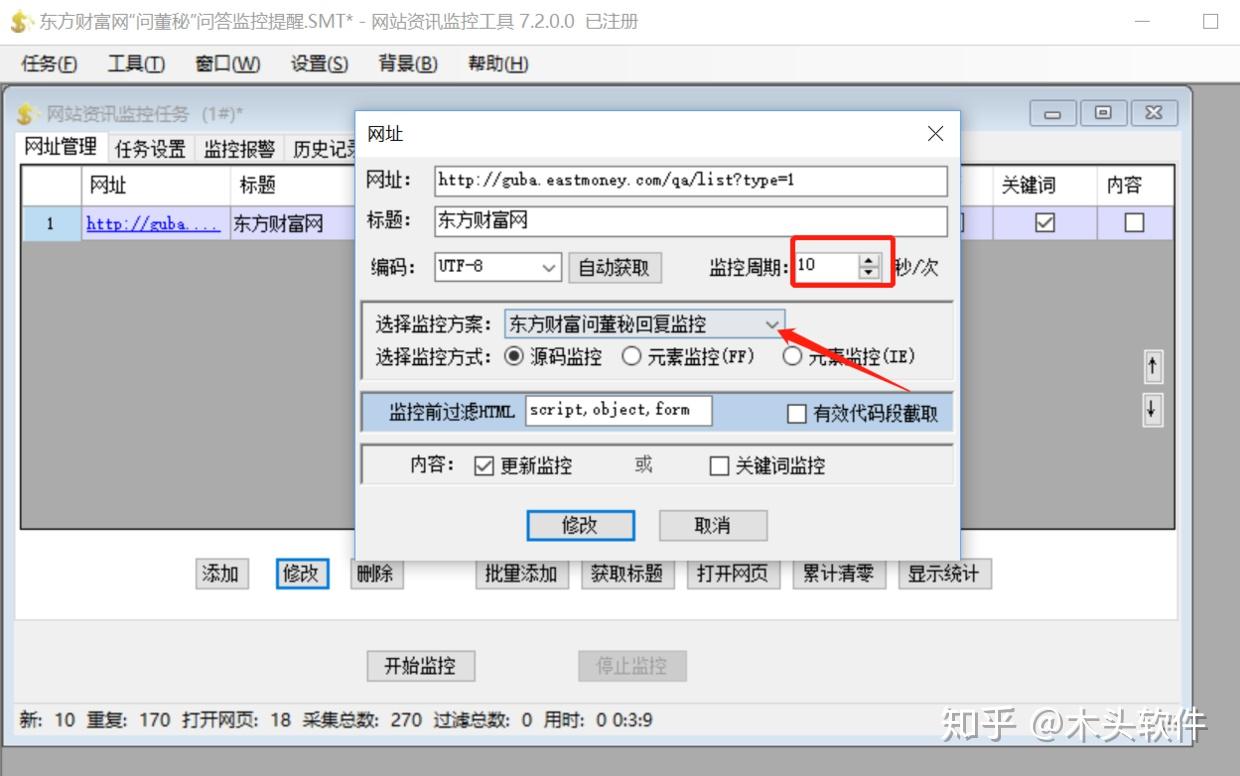Click the 监控前过滤HTML text field
Image resolution: width=1240 pixels, height=776 pixels.
click(x=619, y=410)
